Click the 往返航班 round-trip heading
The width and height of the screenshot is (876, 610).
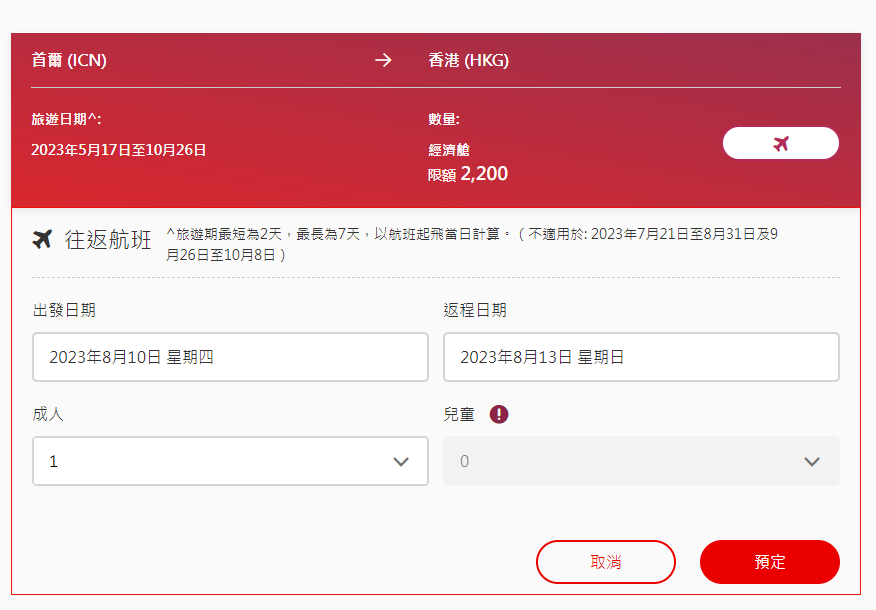108,240
